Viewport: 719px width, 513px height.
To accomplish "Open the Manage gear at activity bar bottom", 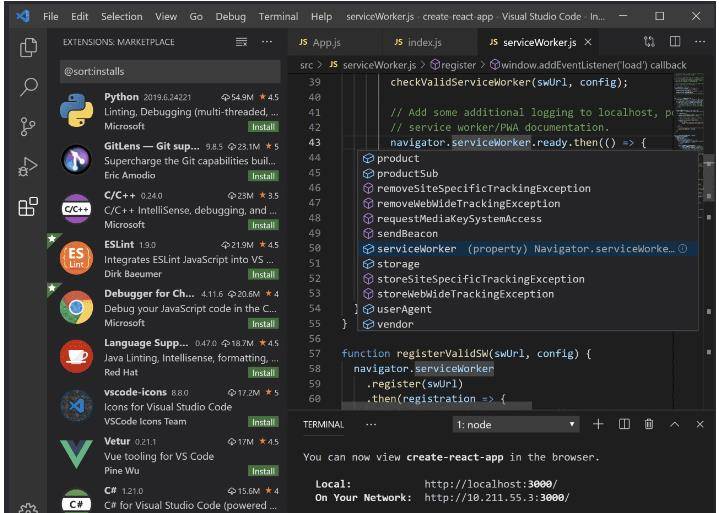I will click(x=28, y=508).
